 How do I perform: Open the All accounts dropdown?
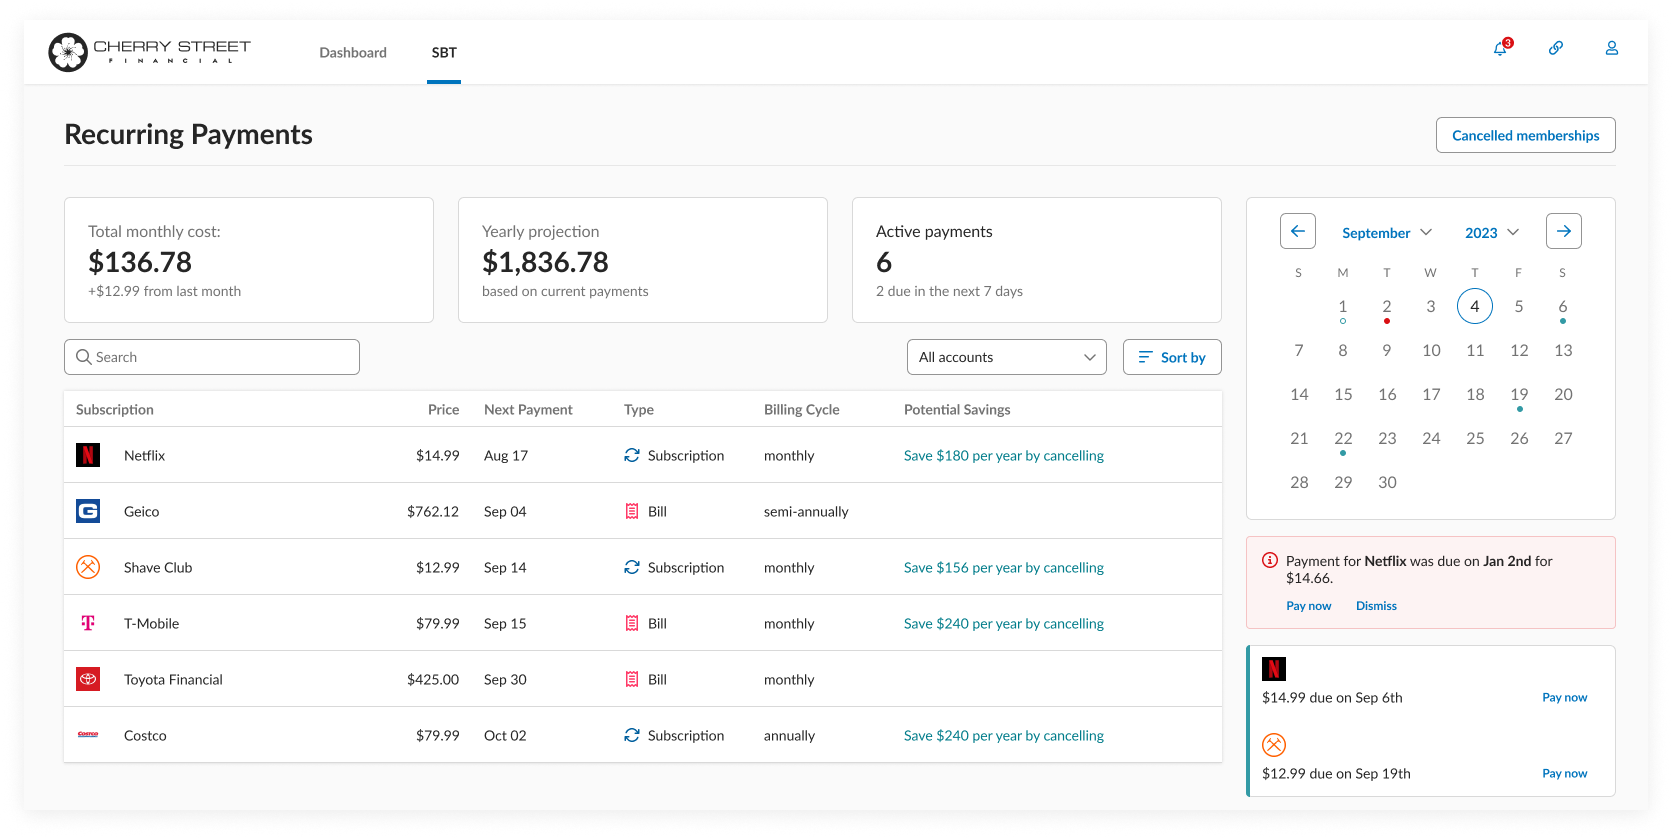point(1006,357)
